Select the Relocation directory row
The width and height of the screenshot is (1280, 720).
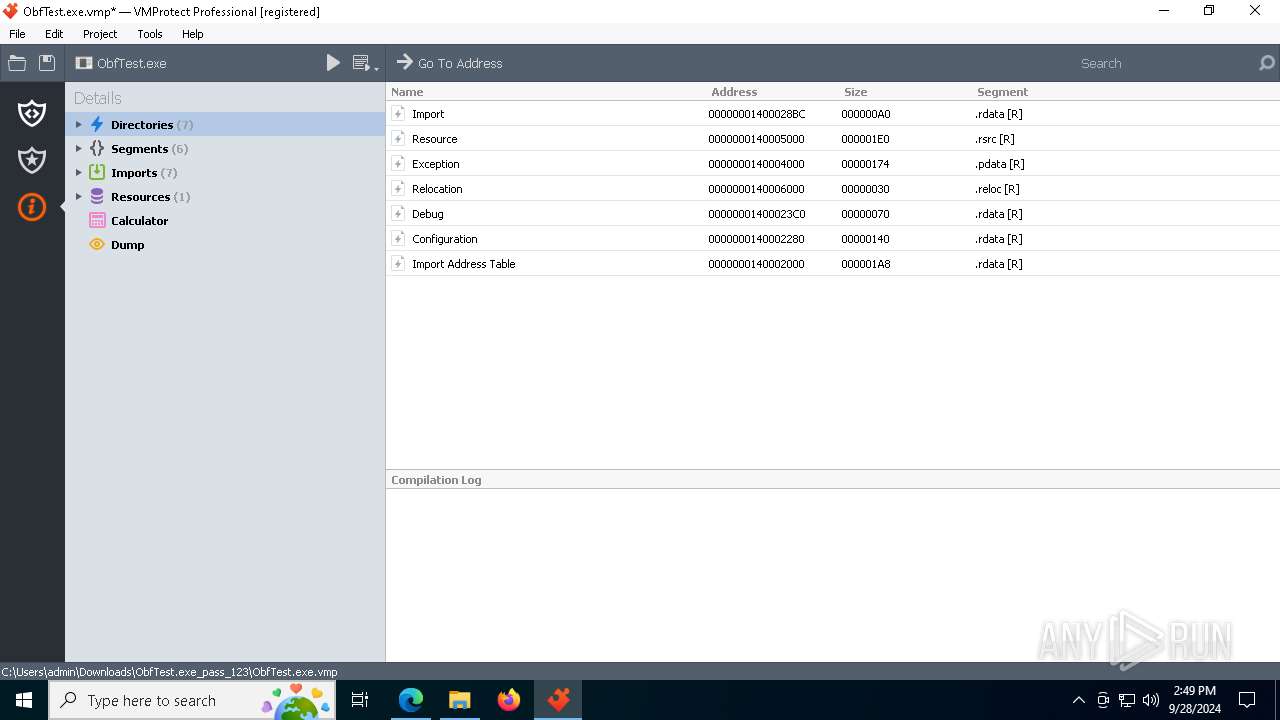[x=833, y=189]
